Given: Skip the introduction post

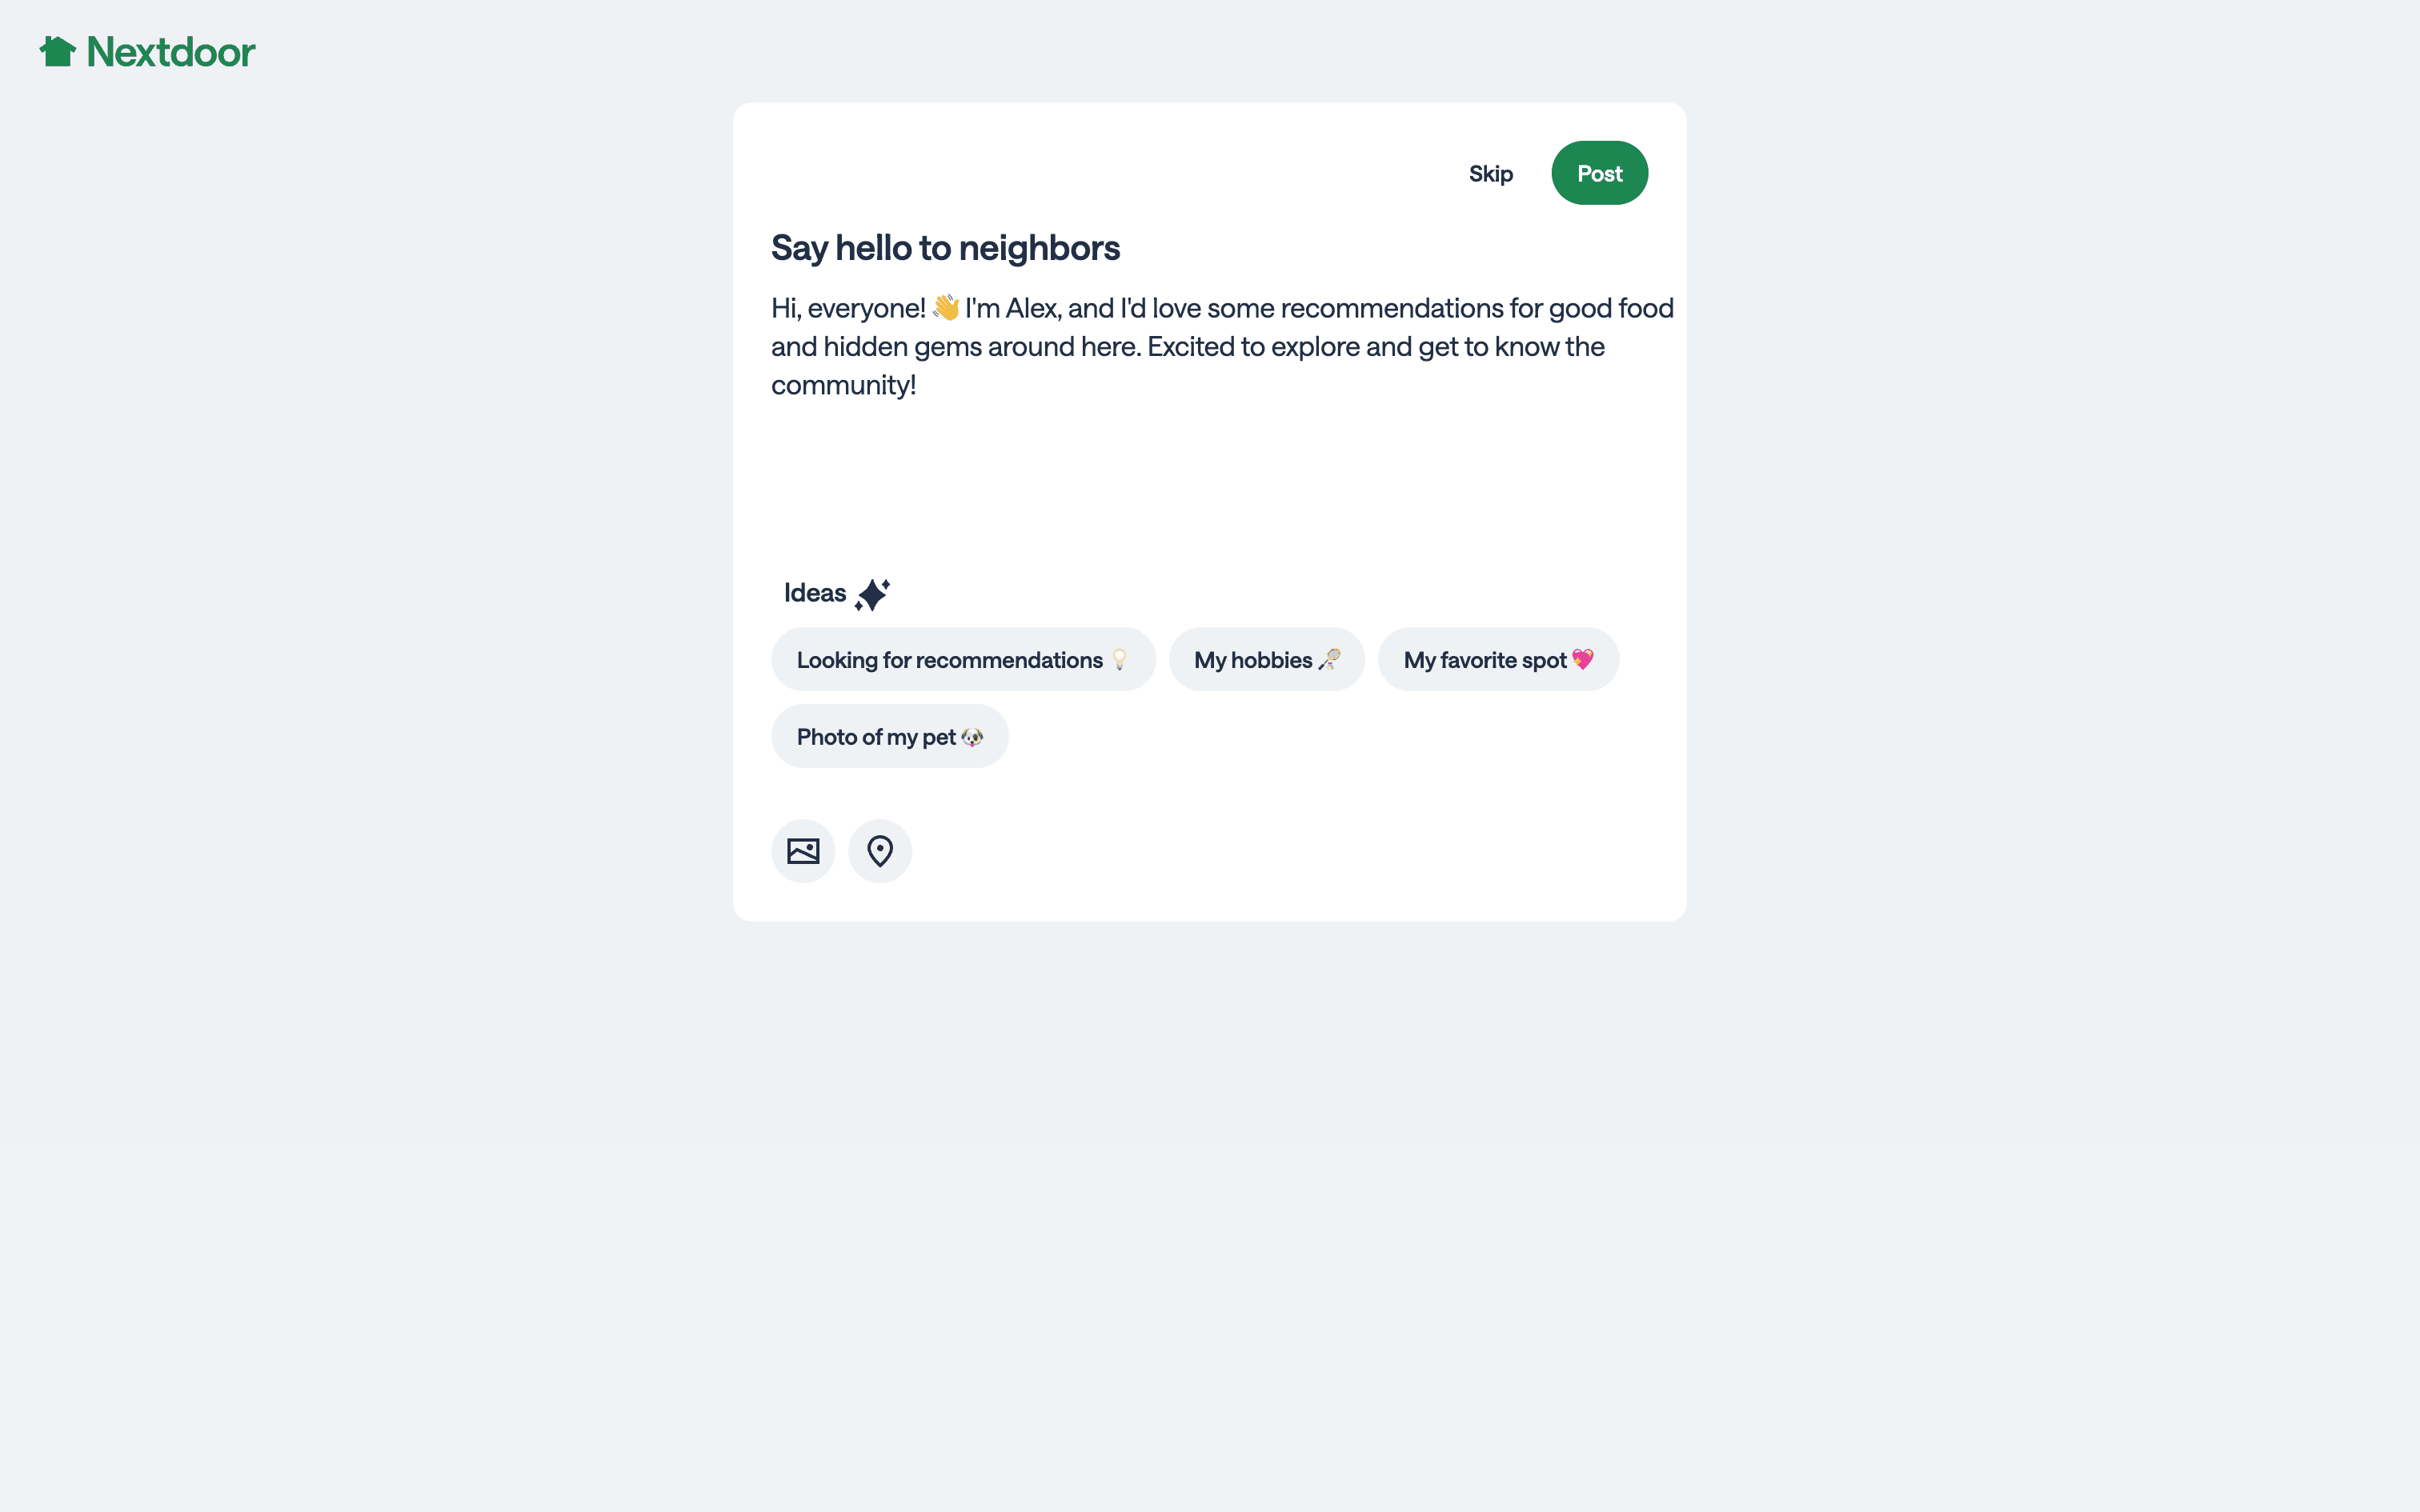Looking at the screenshot, I should [x=1490, y=174].
